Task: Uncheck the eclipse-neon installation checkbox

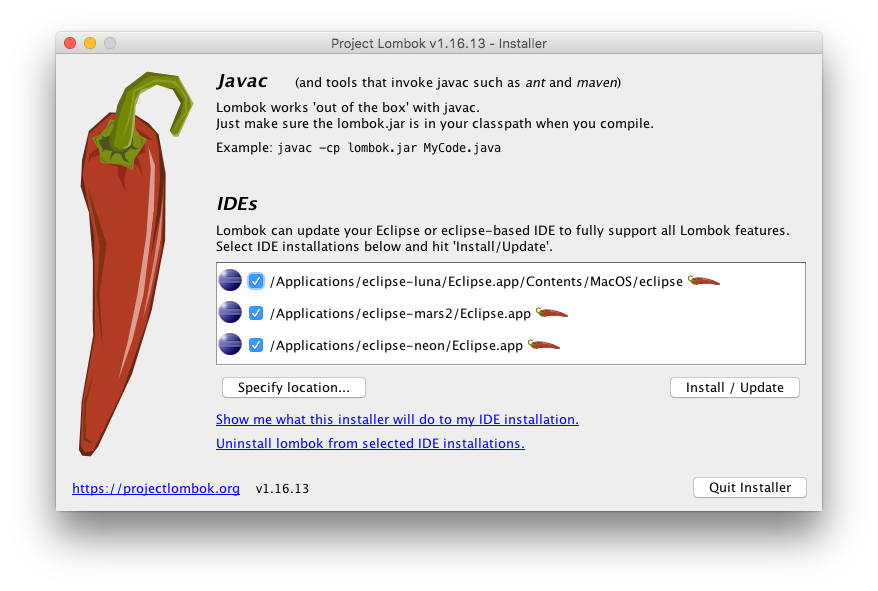Action: click(256, 343)
